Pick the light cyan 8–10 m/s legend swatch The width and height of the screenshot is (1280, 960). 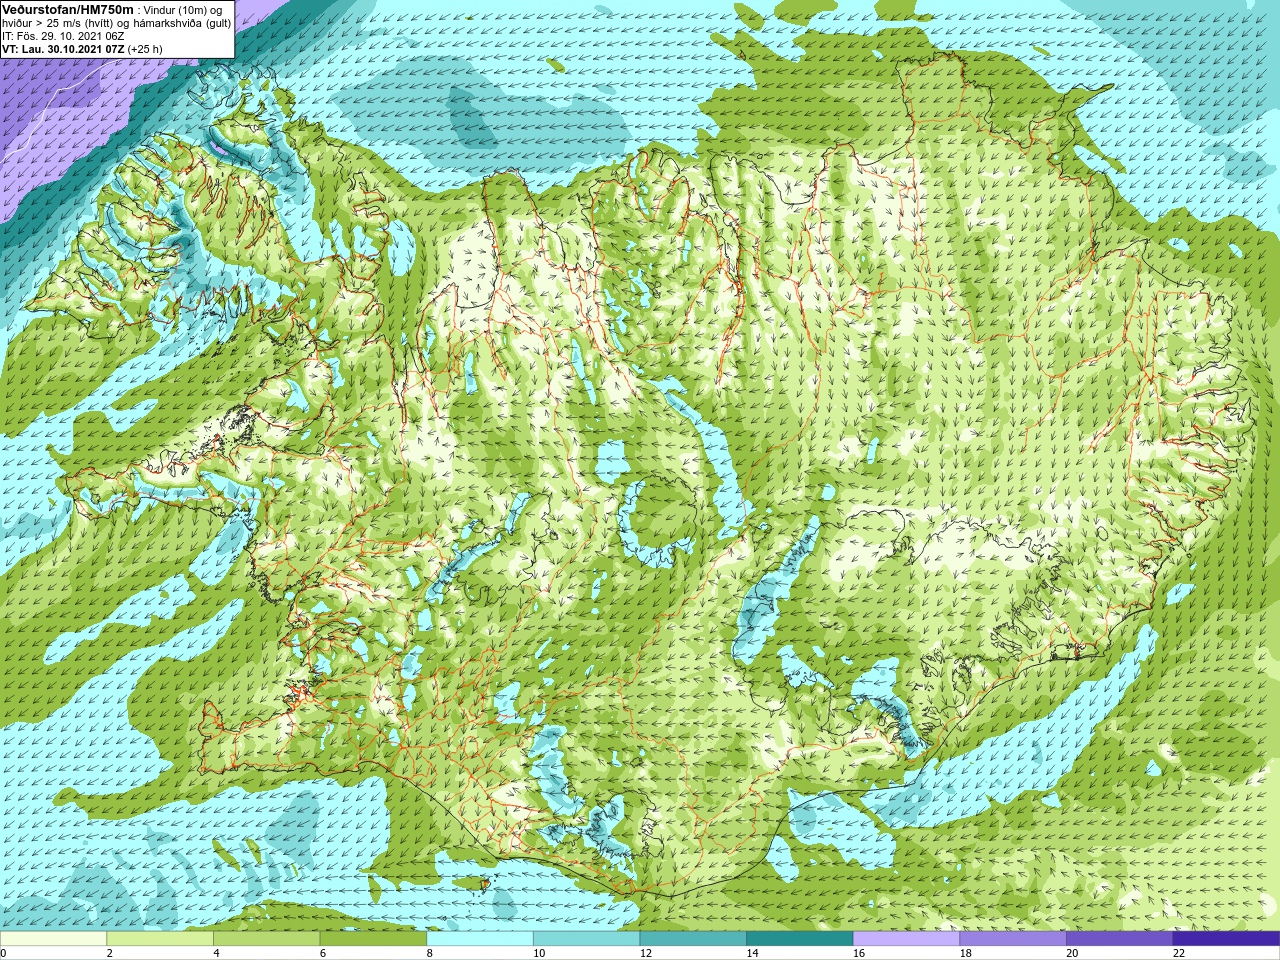[480, 939]
